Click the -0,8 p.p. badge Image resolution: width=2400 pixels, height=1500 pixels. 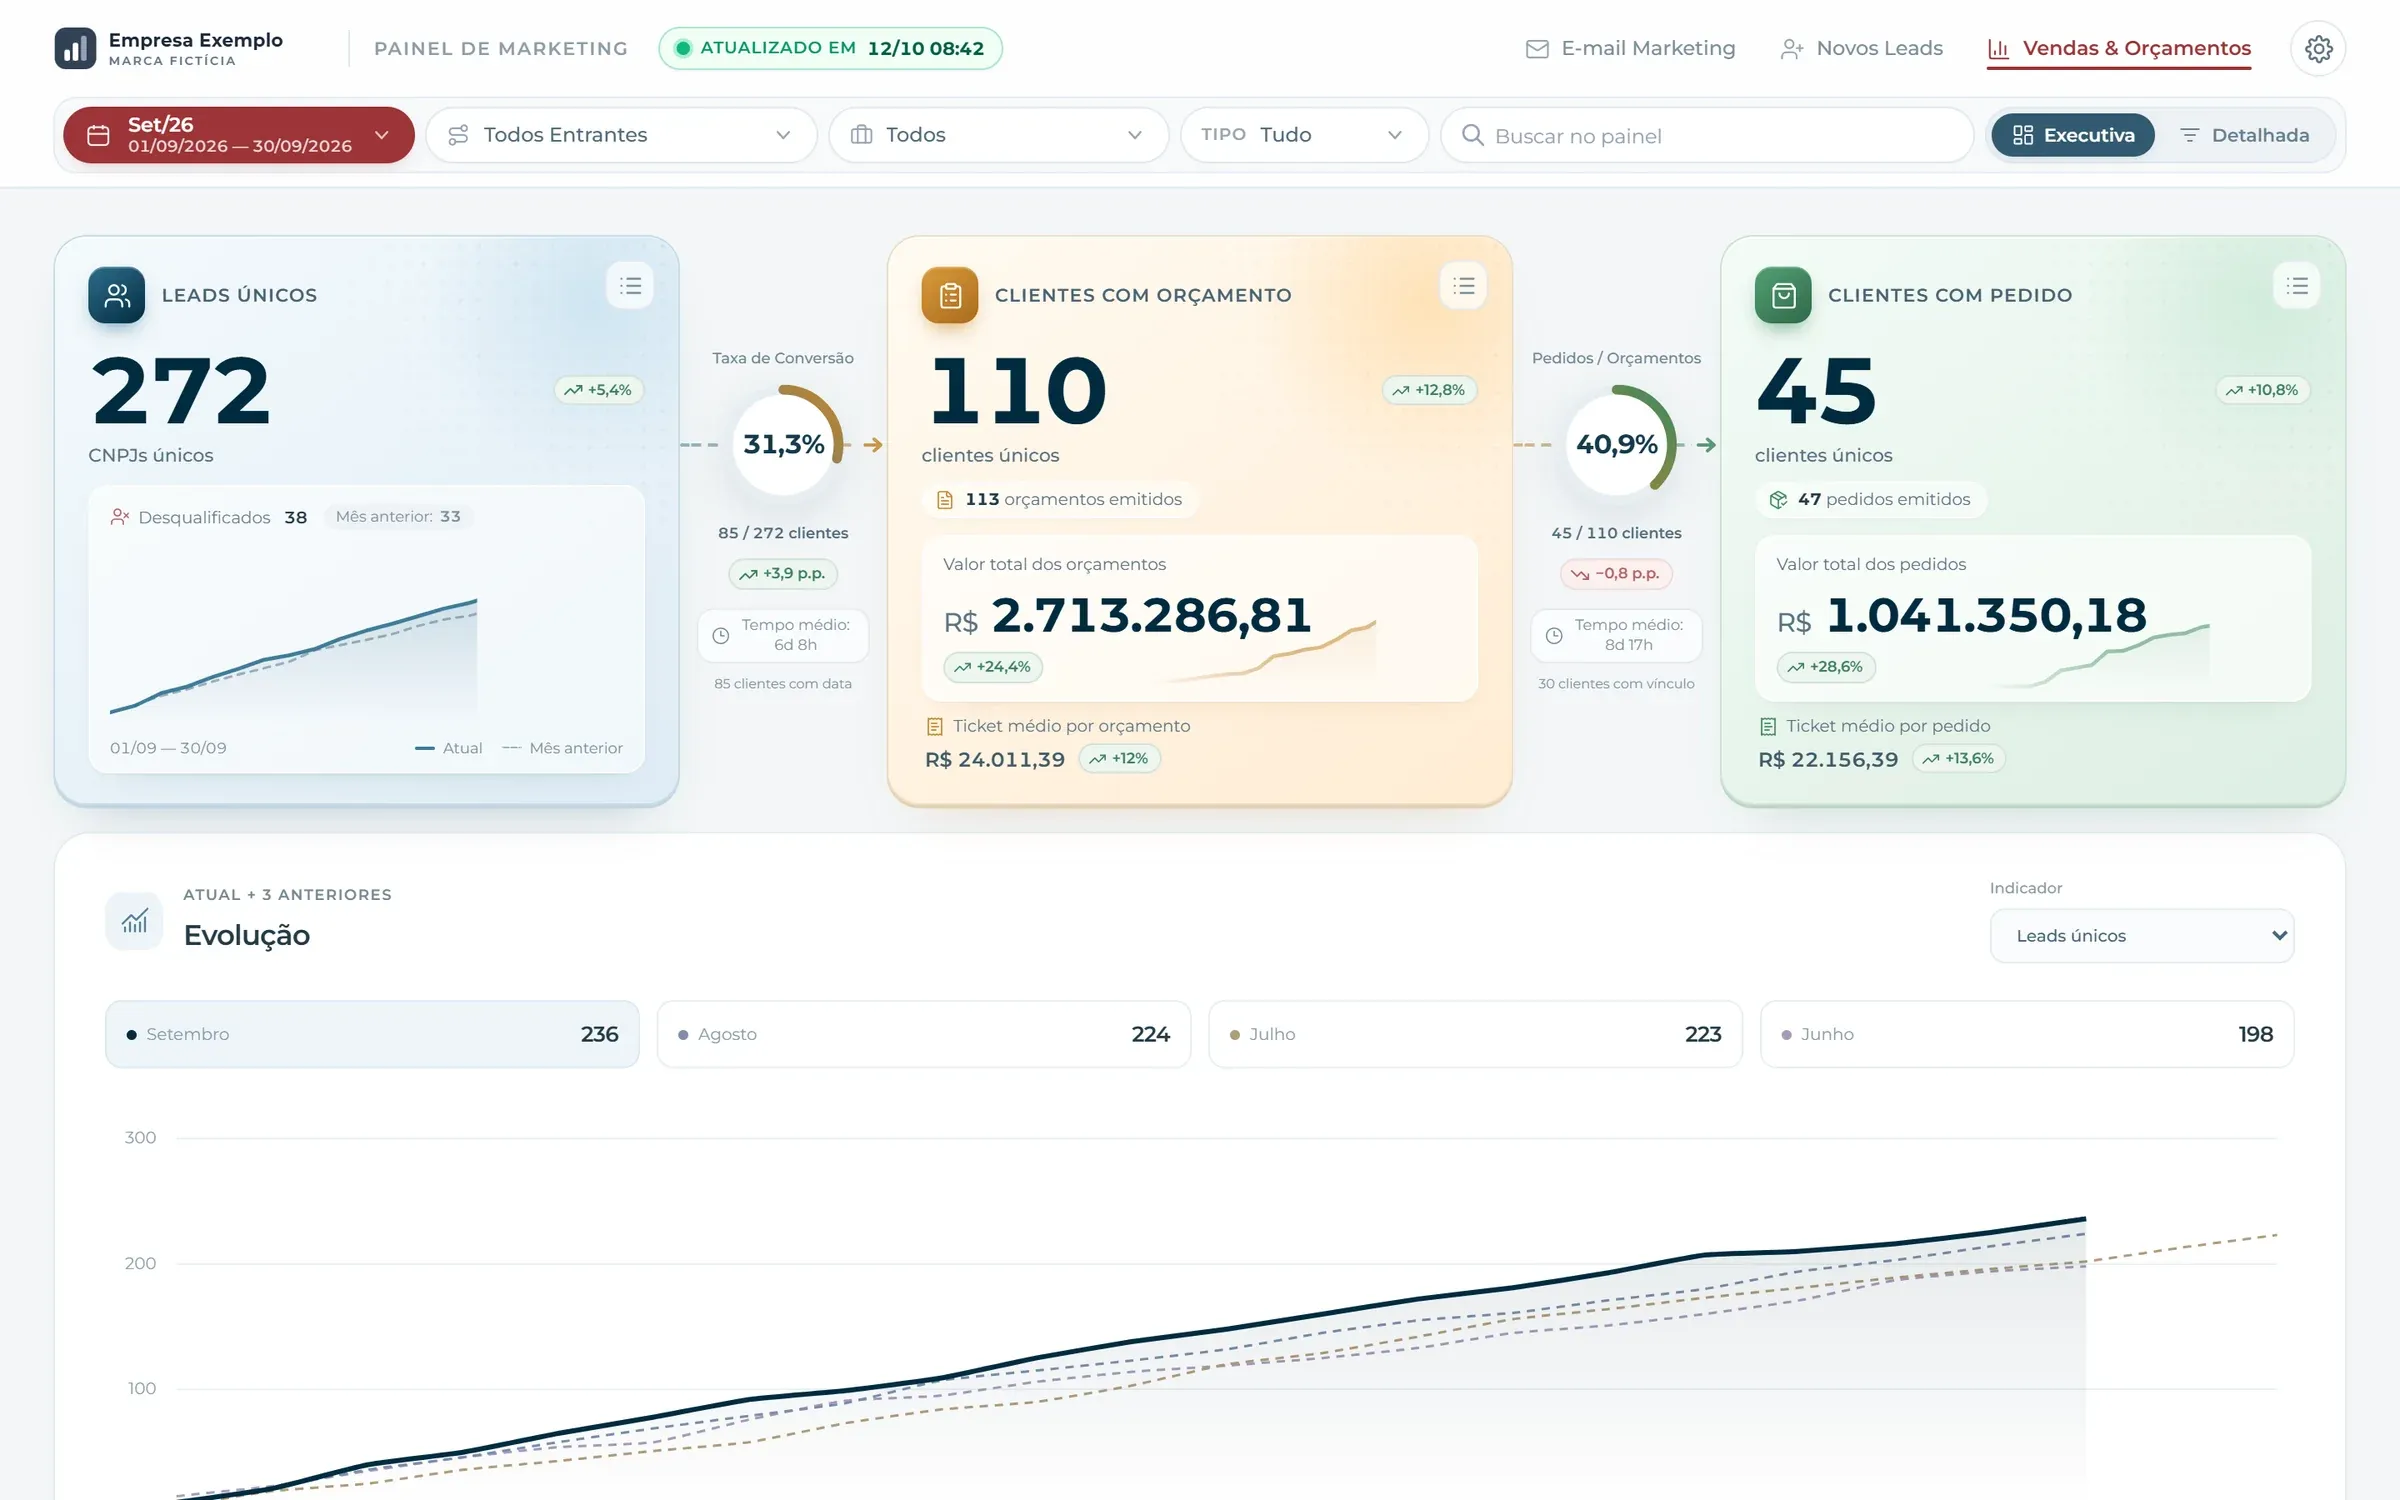pos(1616,574)
